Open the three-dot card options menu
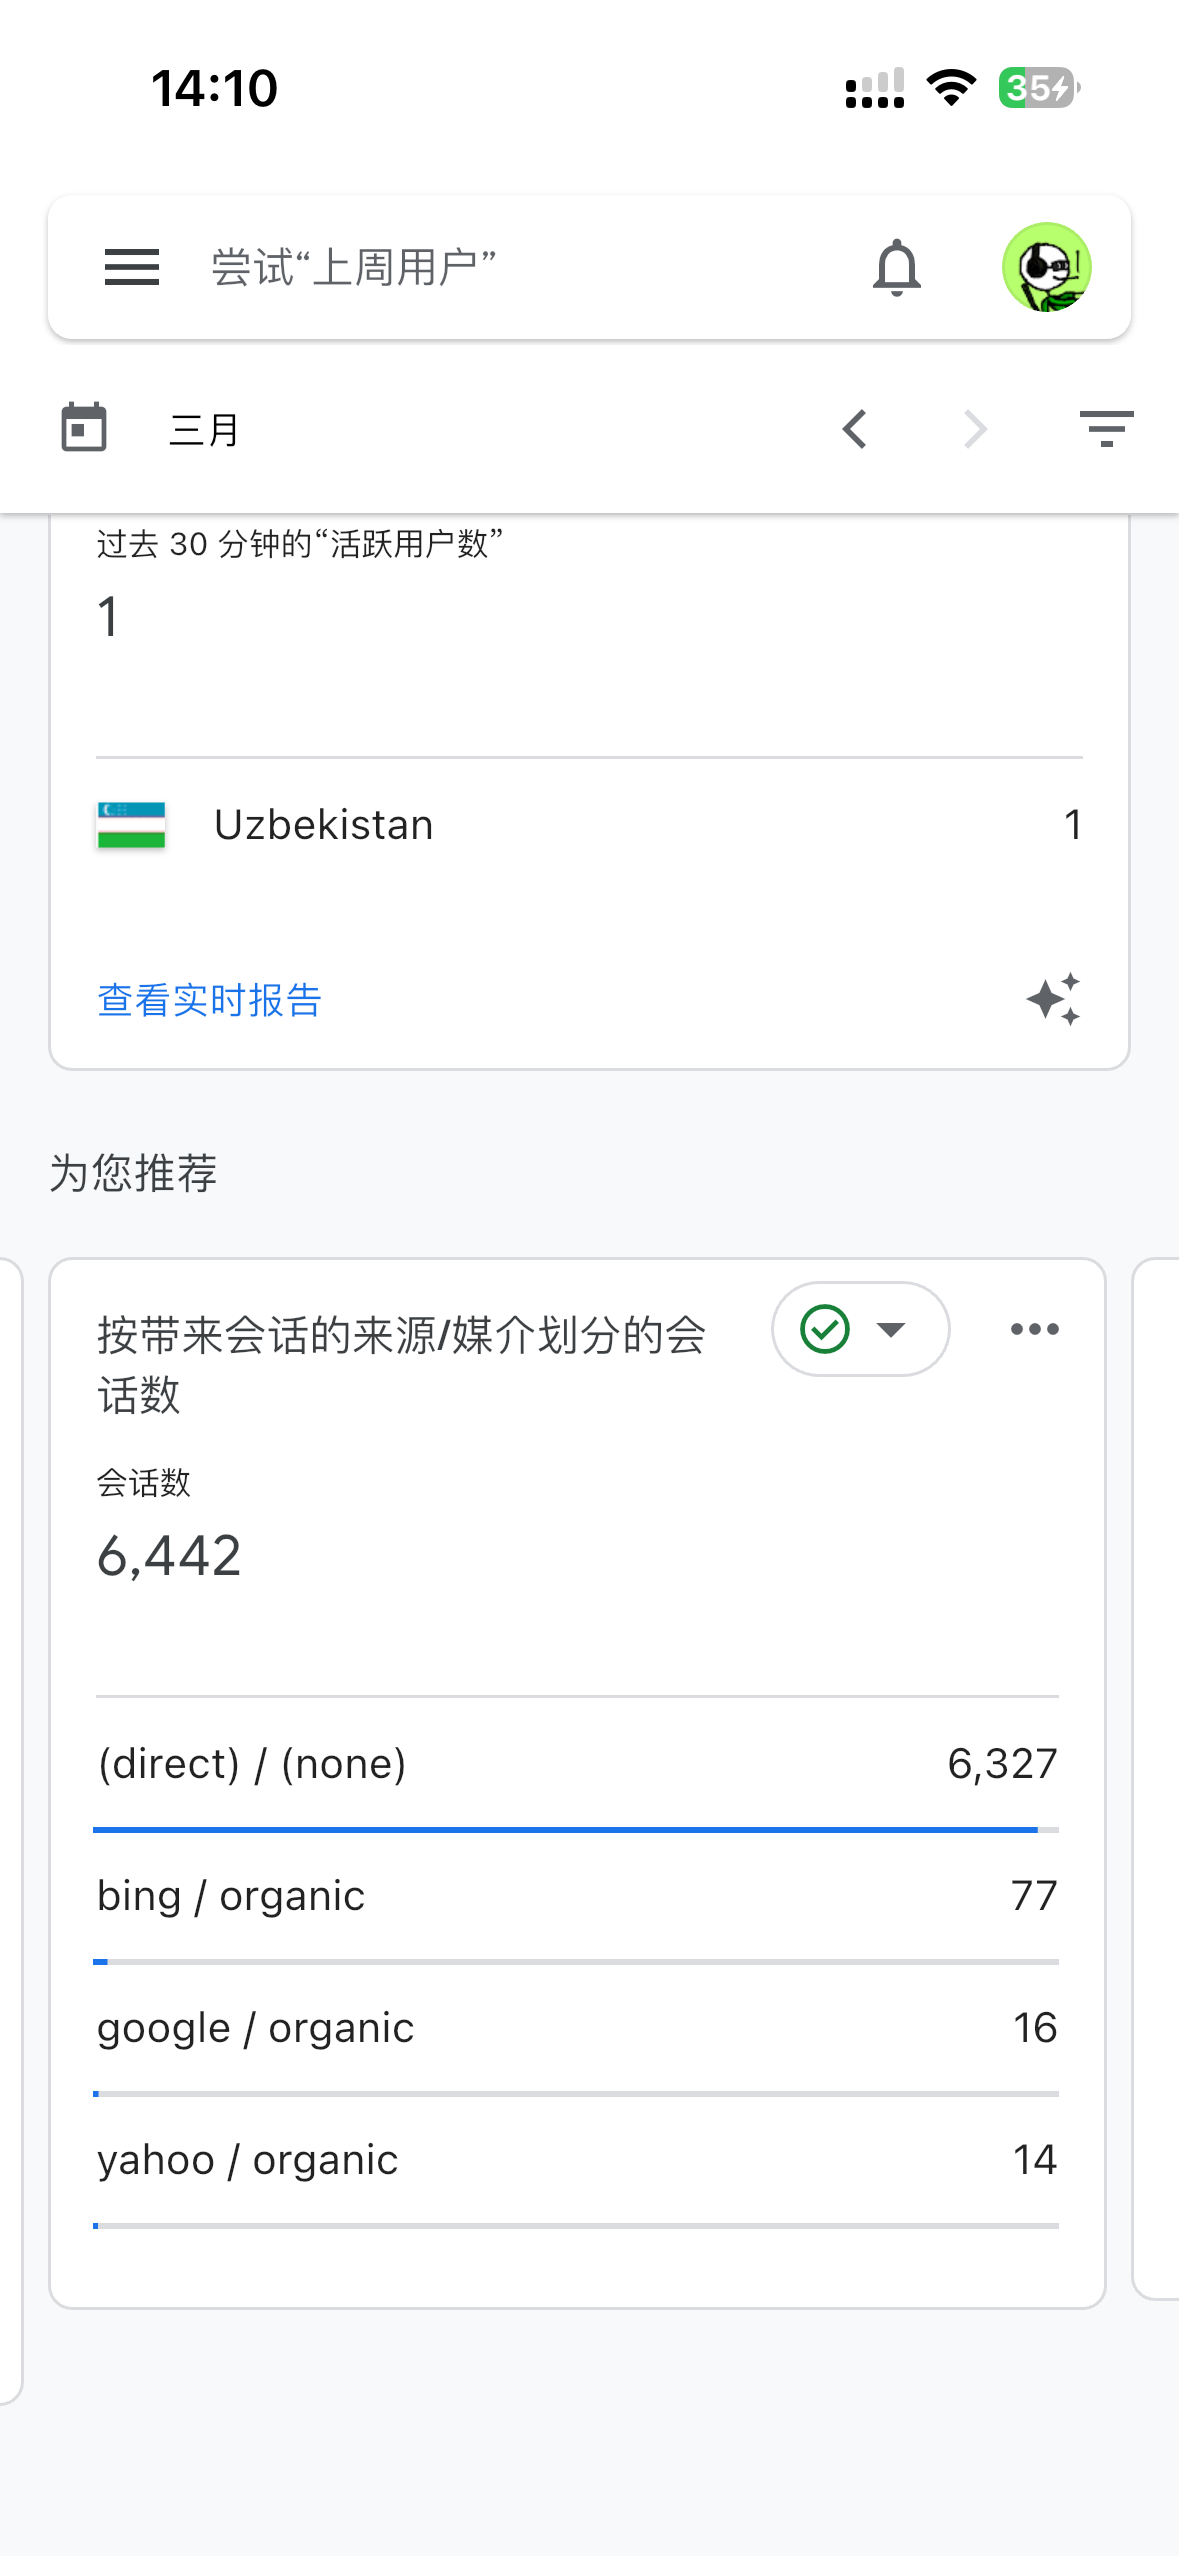The height and width of the screenshot is (2556, 1179). click(1034, 1329)
